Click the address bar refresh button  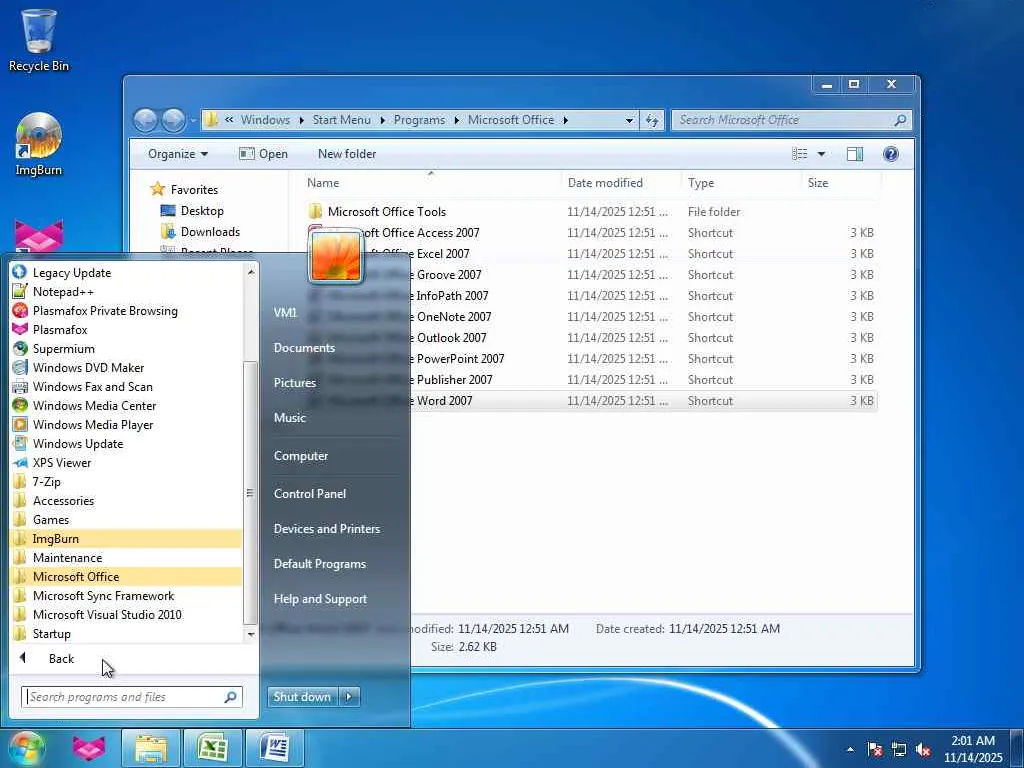pos(652,120)
